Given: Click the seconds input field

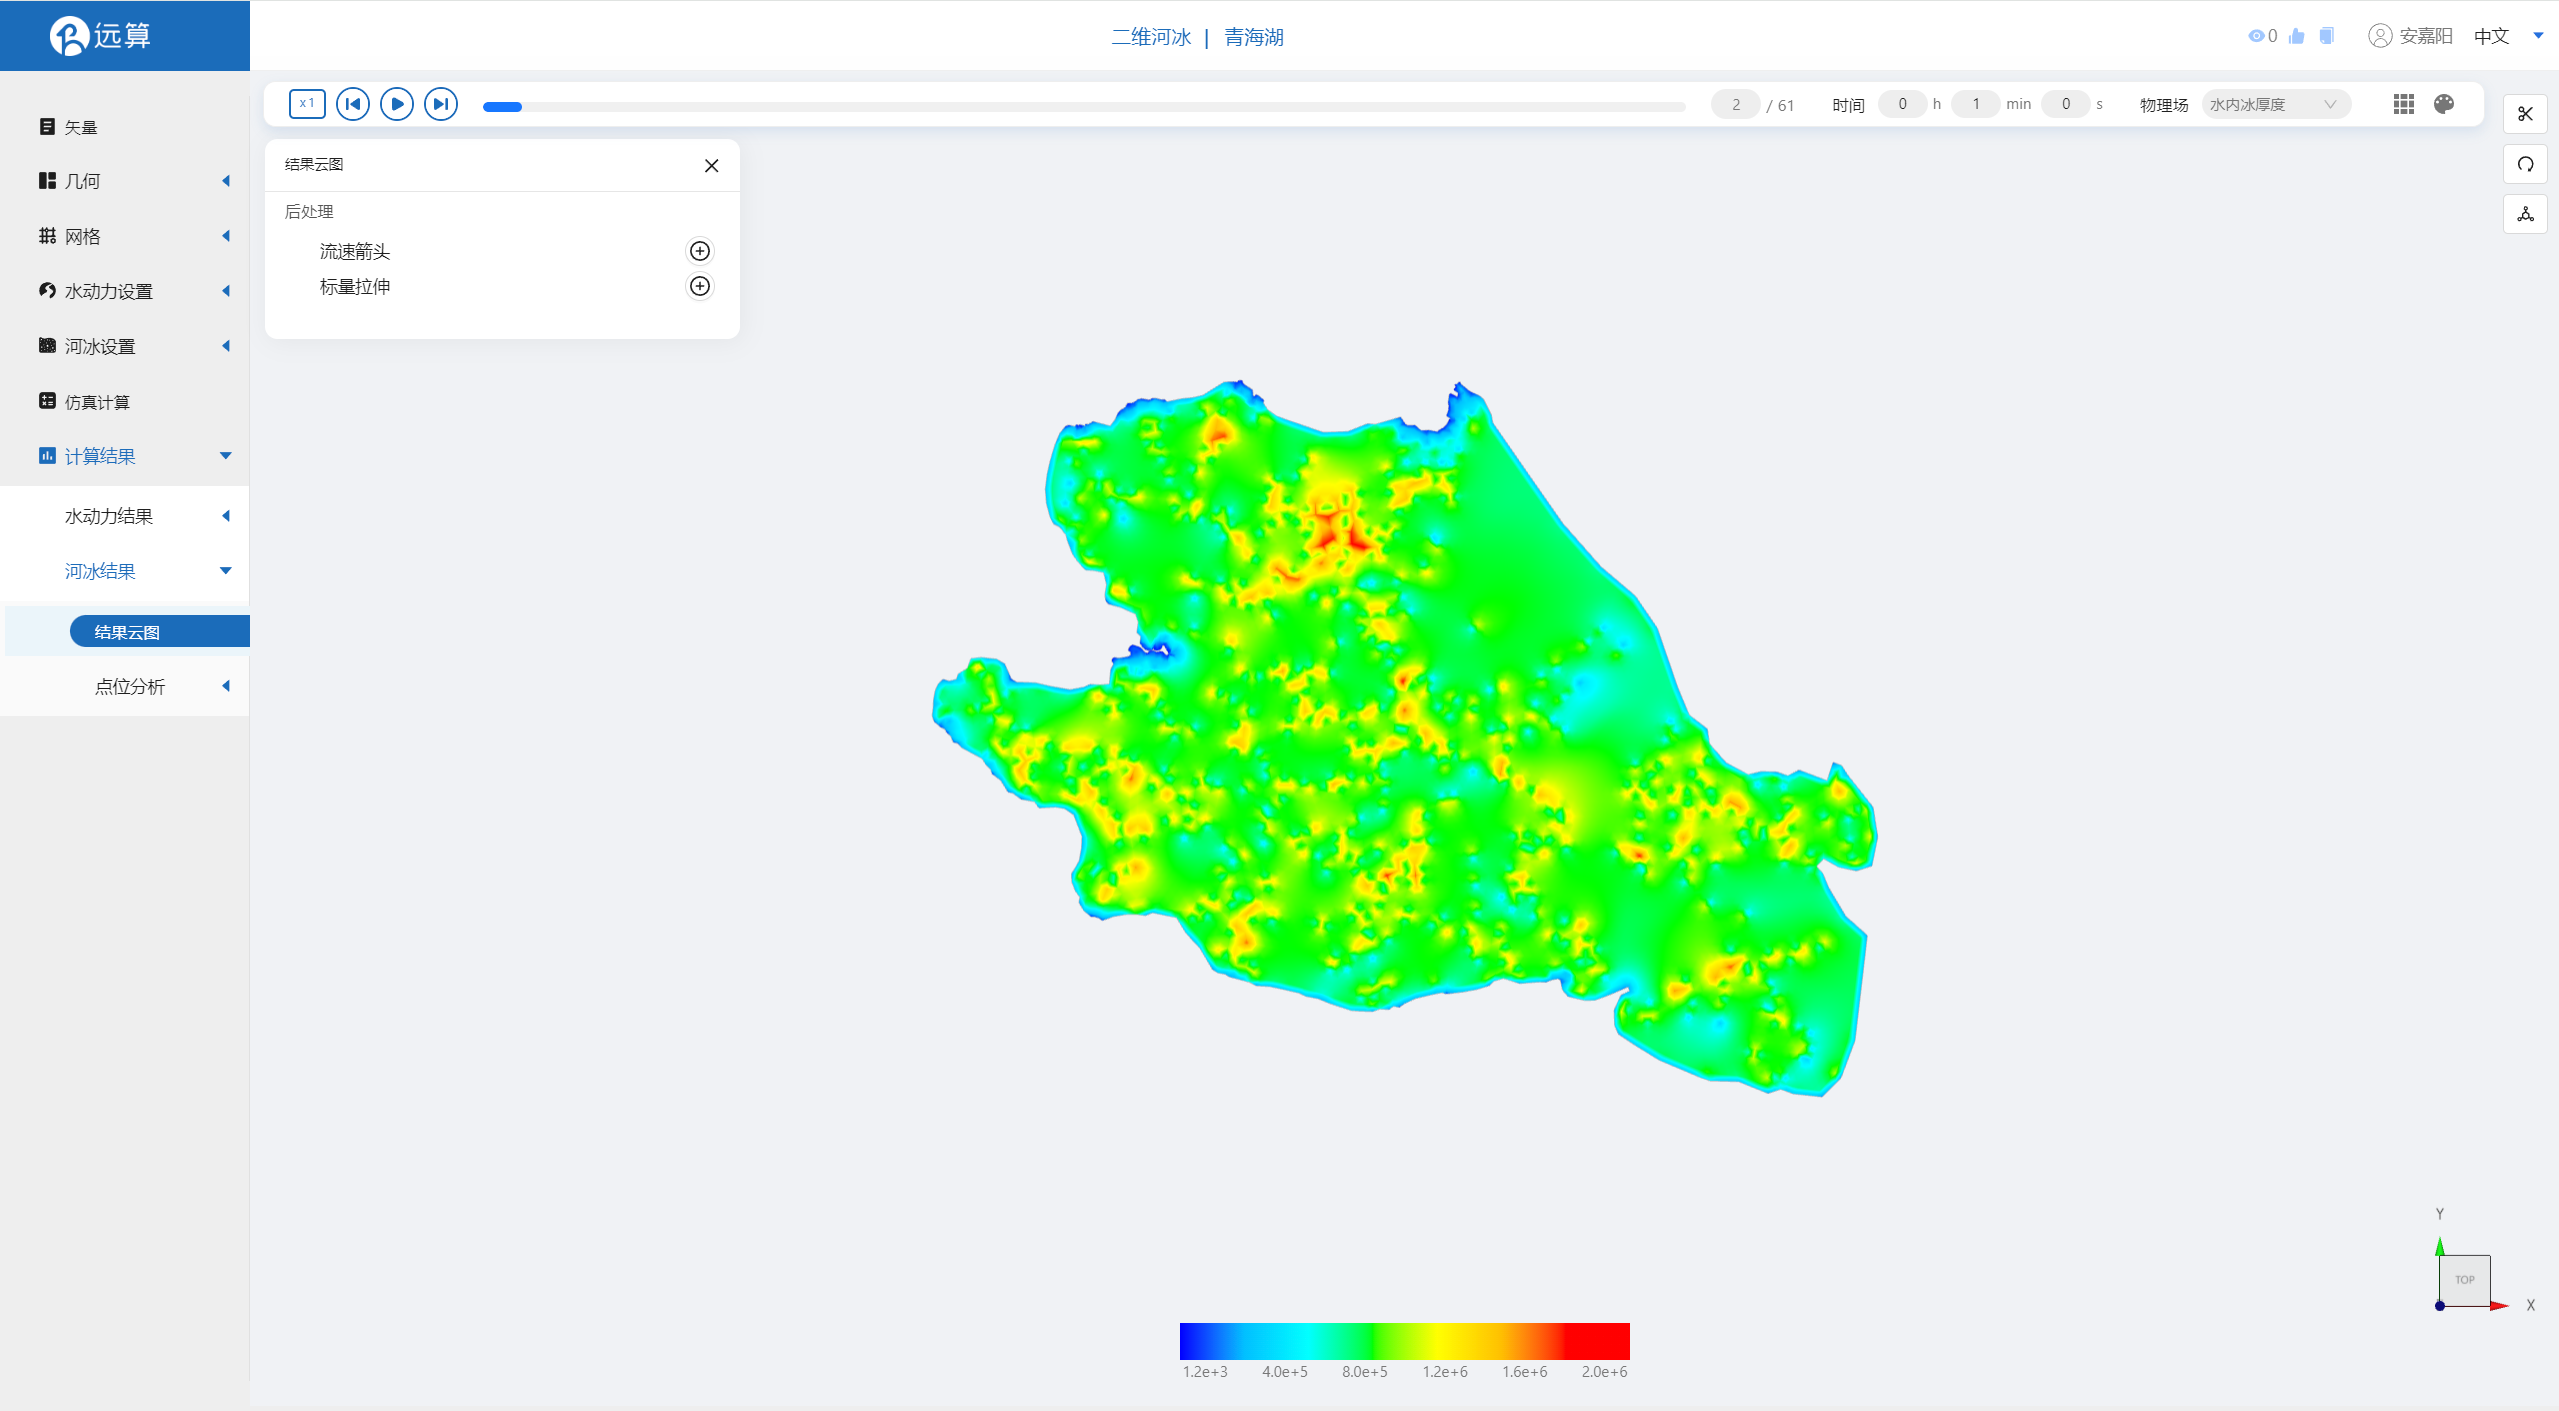Looking at the screenshot, I should pos(2065,104).
